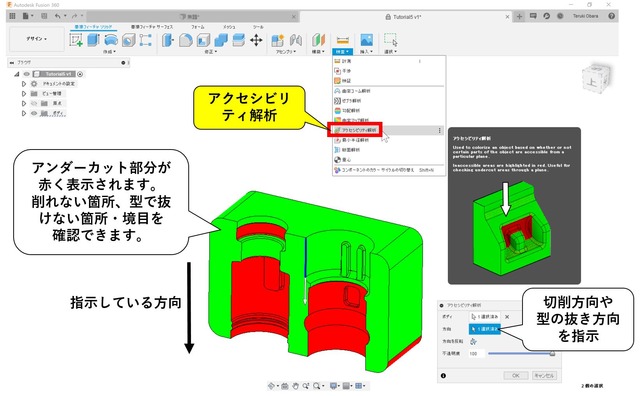Expand the Named Views tree node
The height and width of the screenshot is (396, 640).
24,93
